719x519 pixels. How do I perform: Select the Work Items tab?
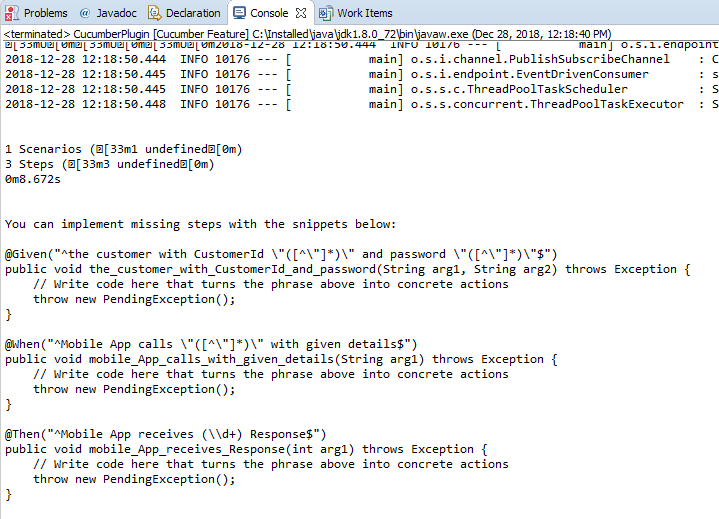364,13
